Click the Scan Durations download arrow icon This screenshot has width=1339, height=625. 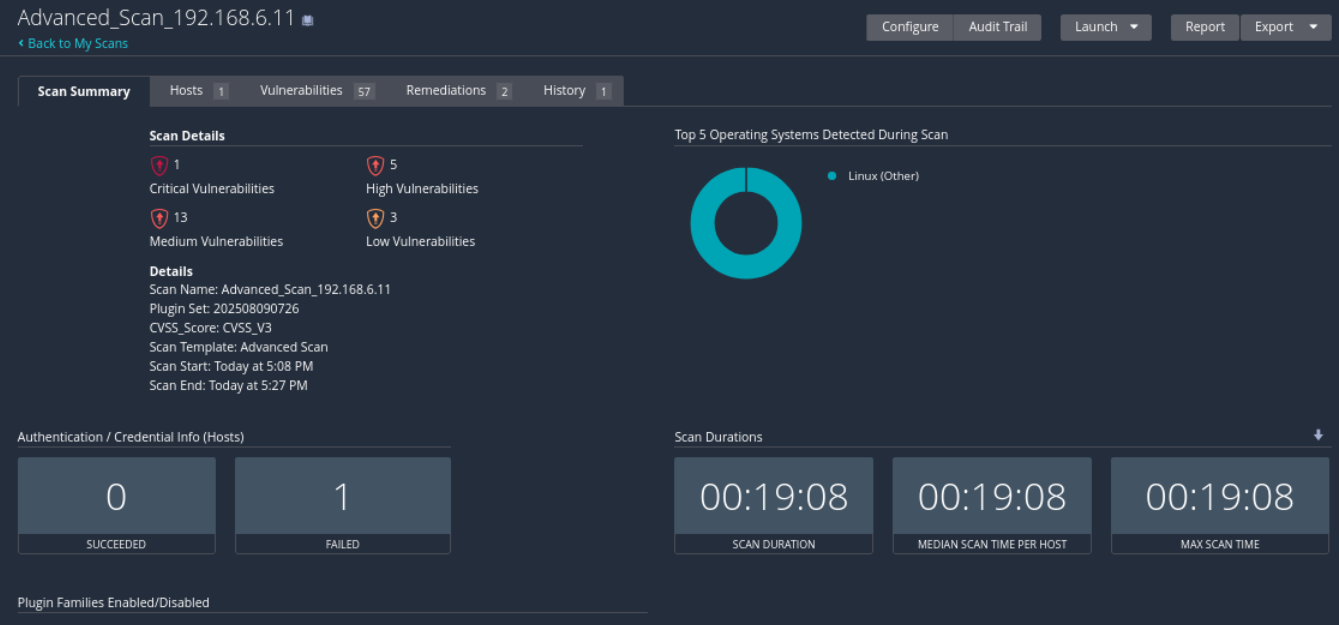1318,435
